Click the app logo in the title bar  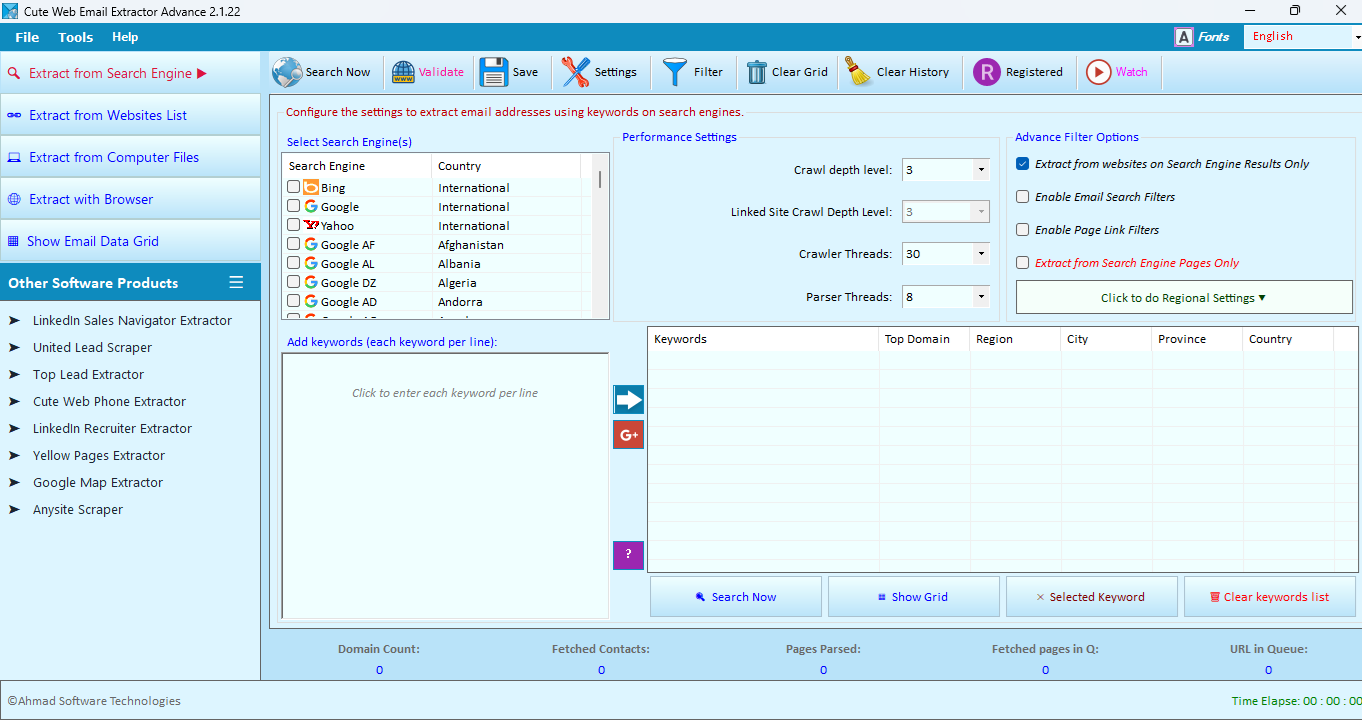click(10, 11)
